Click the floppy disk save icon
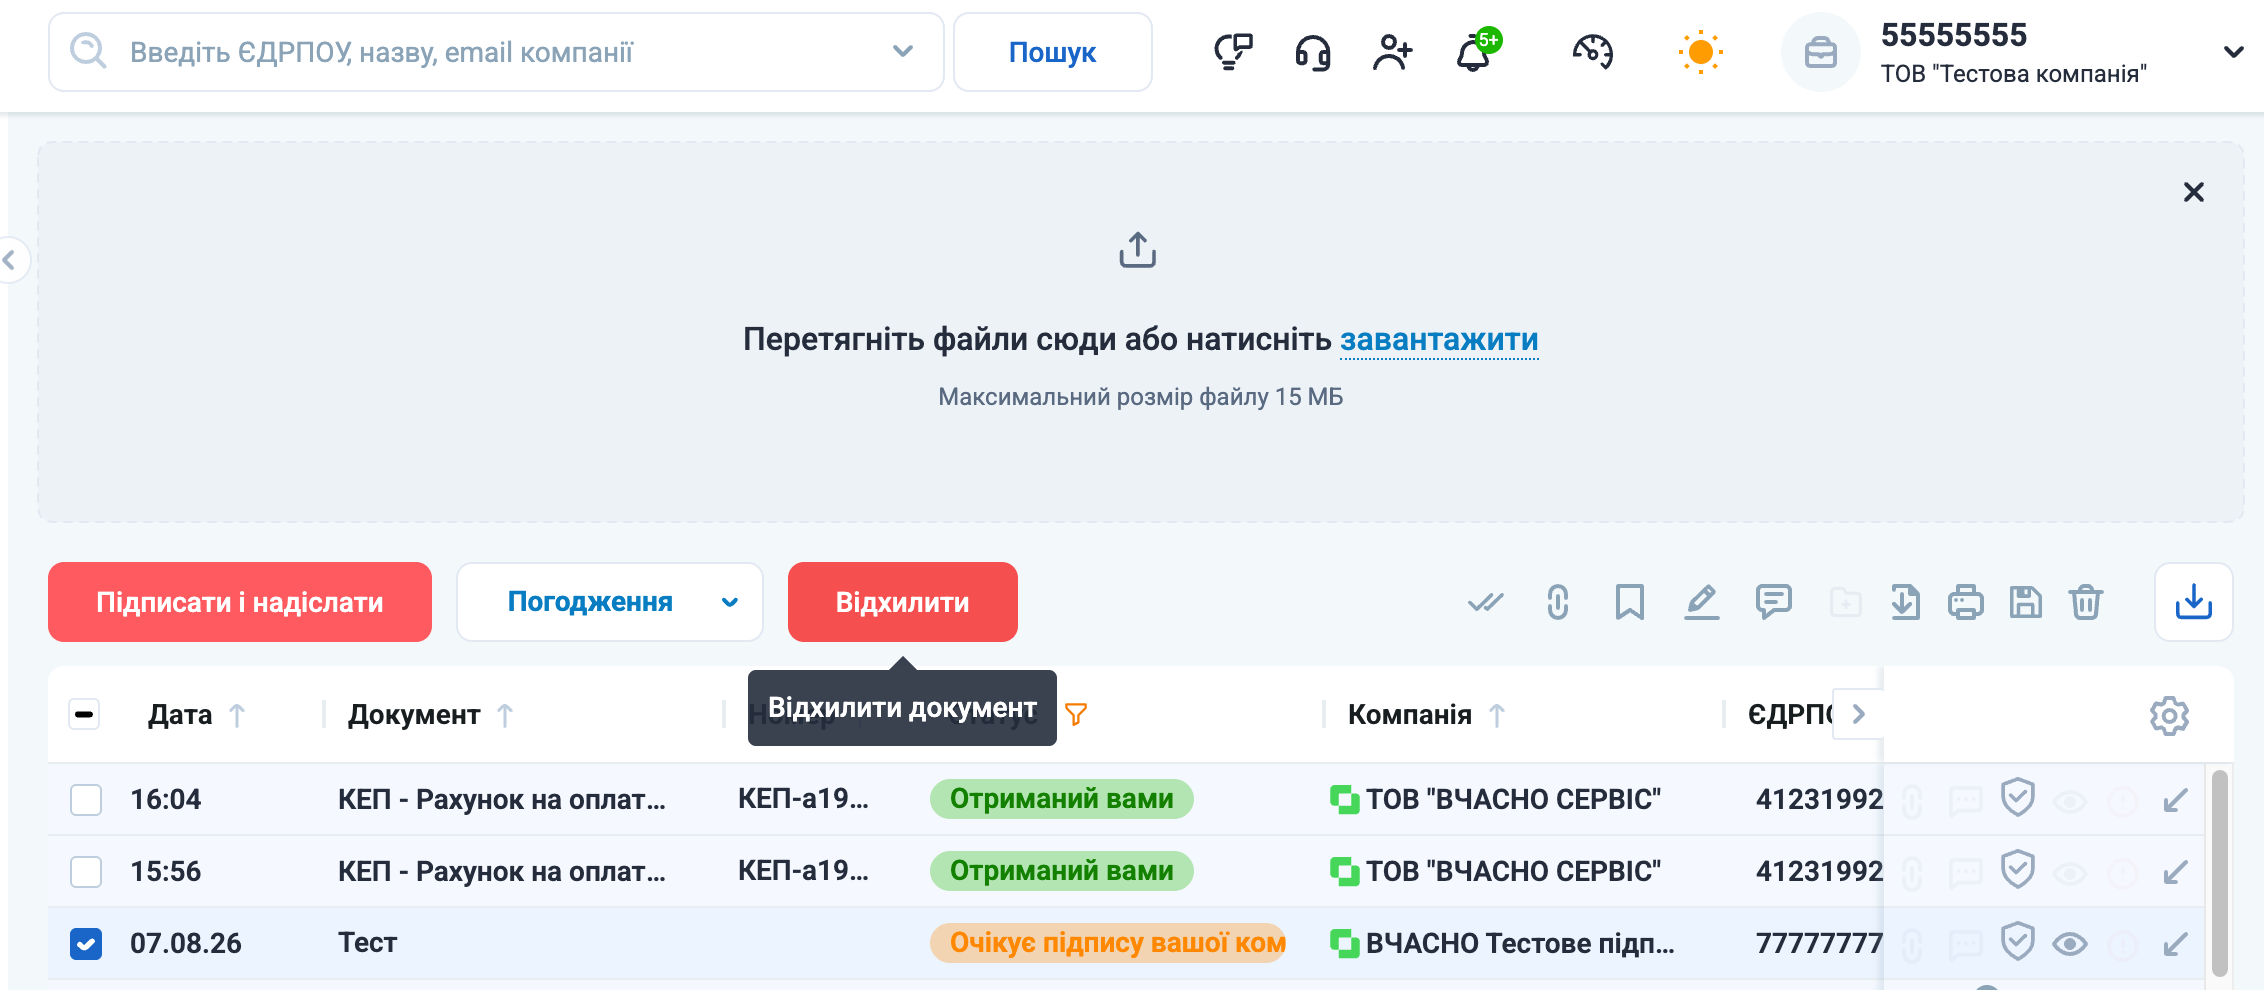The width and height of the screenshot is (2264, 990). (x=2026, y=602)
